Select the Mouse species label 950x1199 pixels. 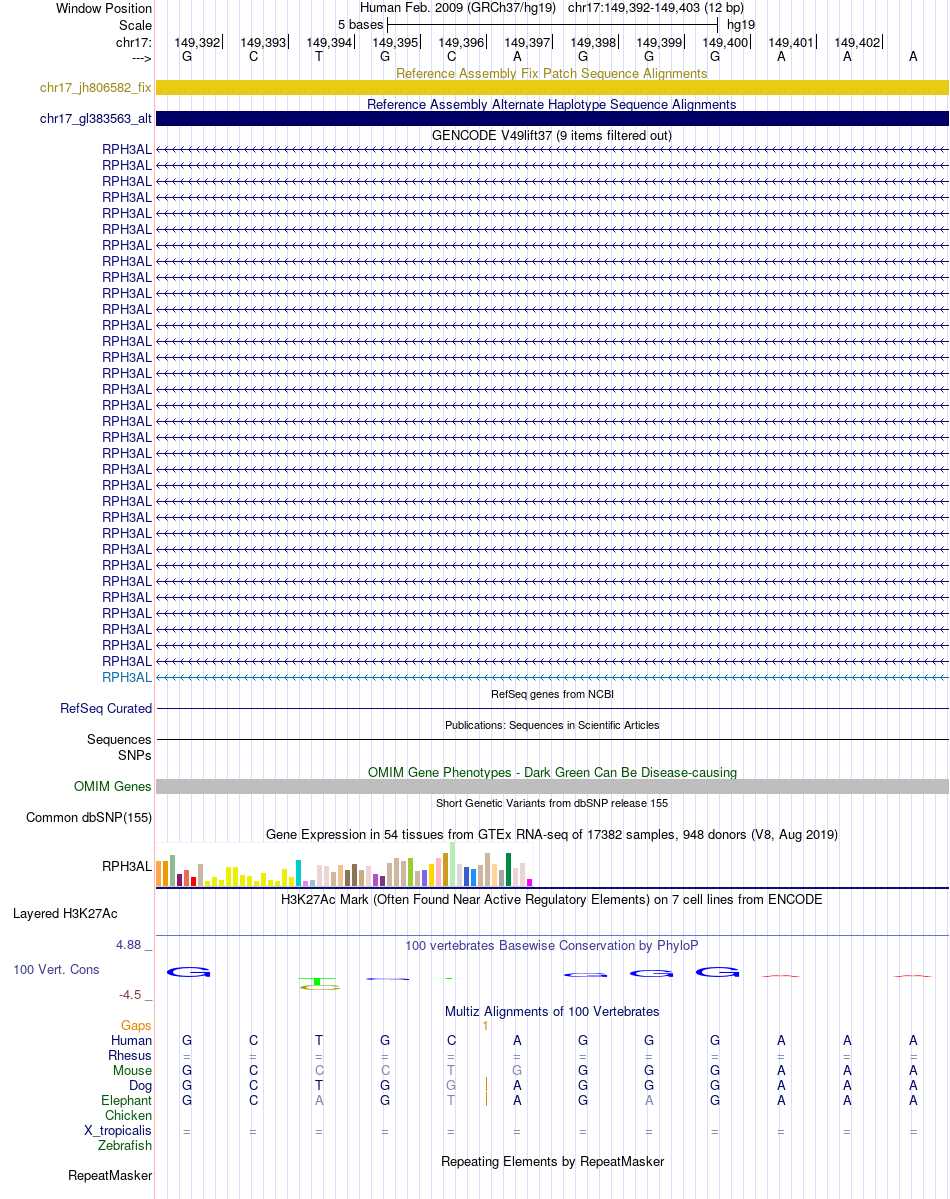point(132,1071)
